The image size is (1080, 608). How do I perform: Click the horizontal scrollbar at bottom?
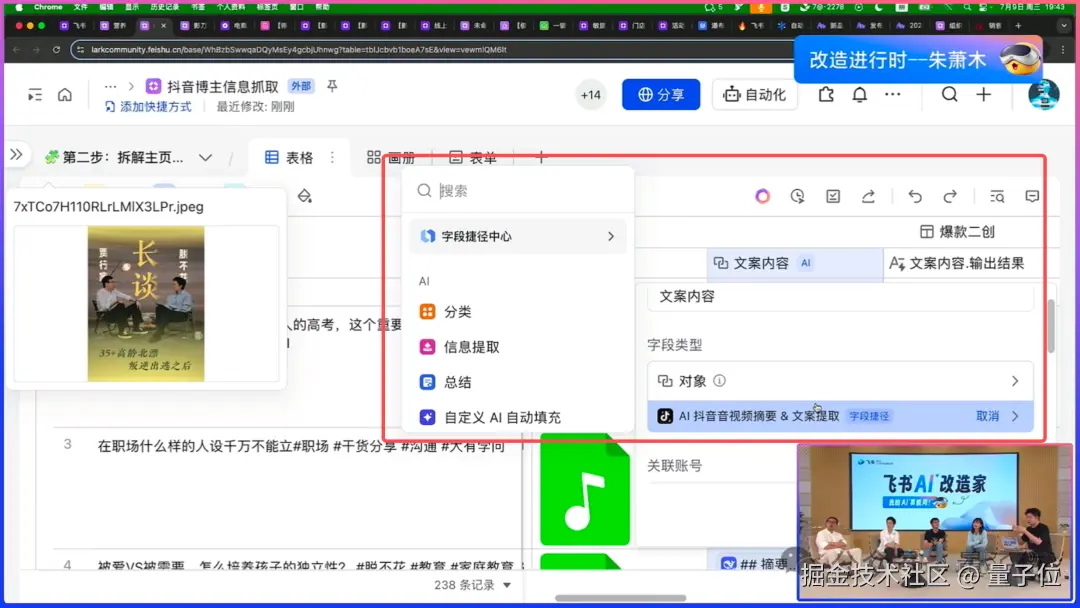(620, 598)
